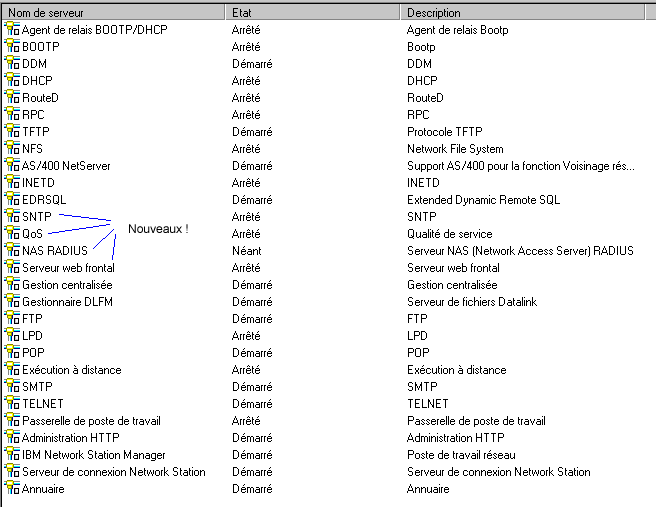
Task: Click the Protocole TFTP description
Action: (445, 132)
